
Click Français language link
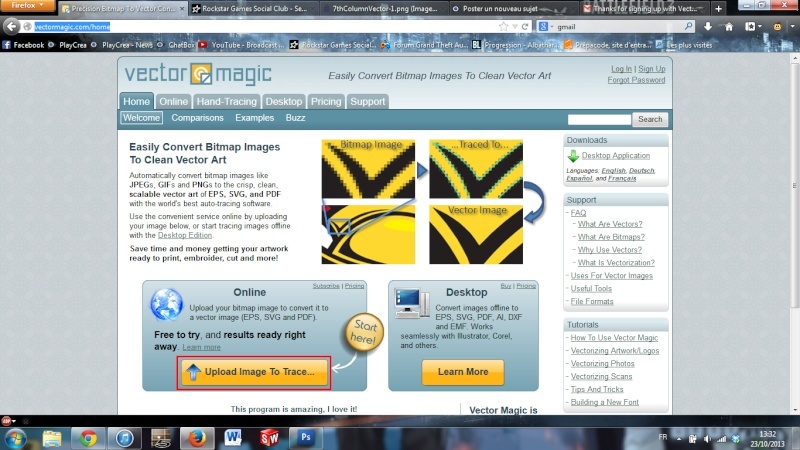(622, 179)
